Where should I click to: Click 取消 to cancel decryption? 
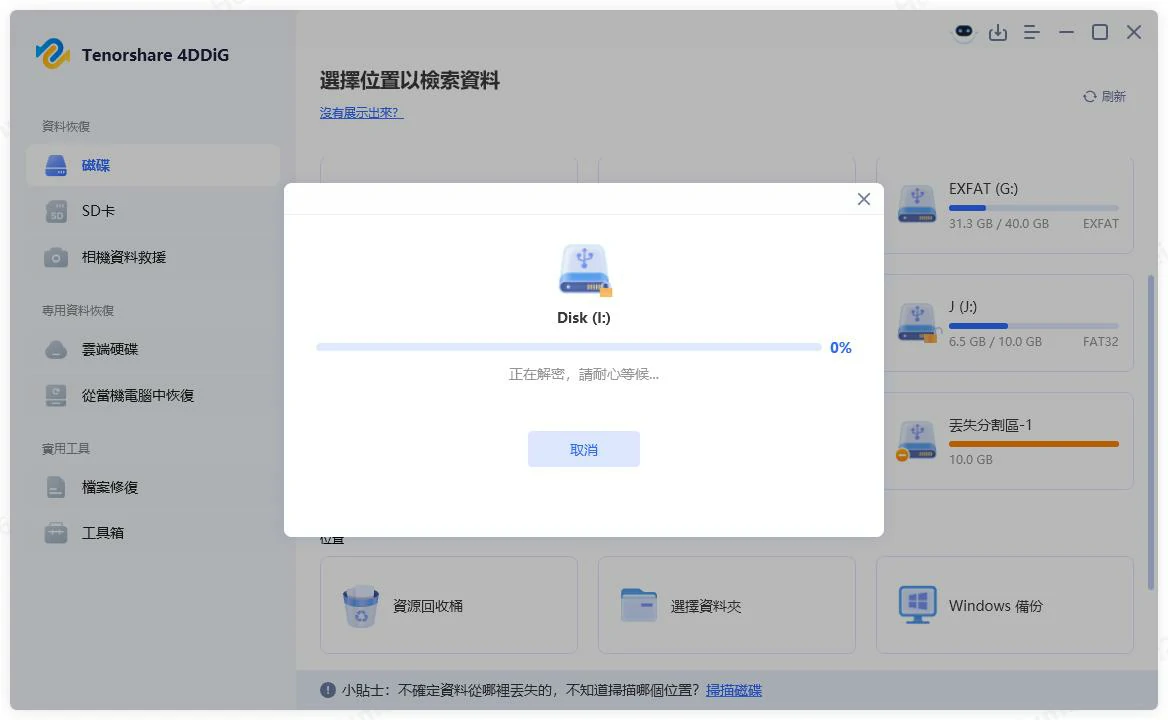point(583,449)
